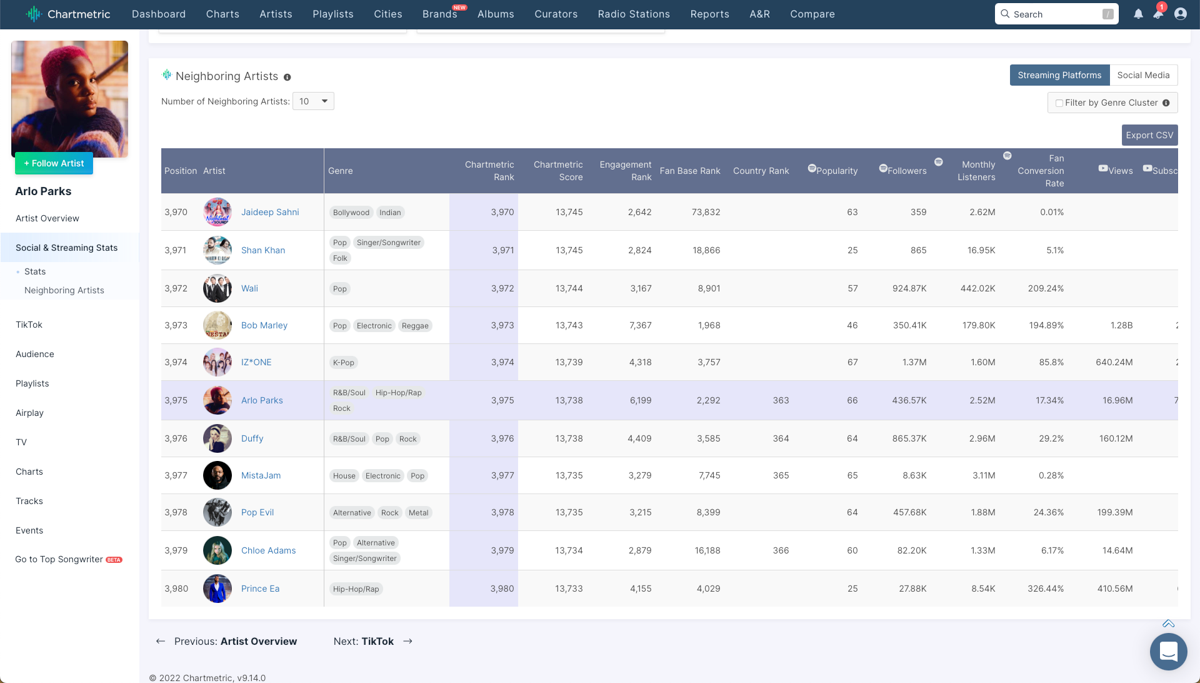1200x683 pixels.
Task: Go to Previous: Artist Overview
Action: pos(227,641)
